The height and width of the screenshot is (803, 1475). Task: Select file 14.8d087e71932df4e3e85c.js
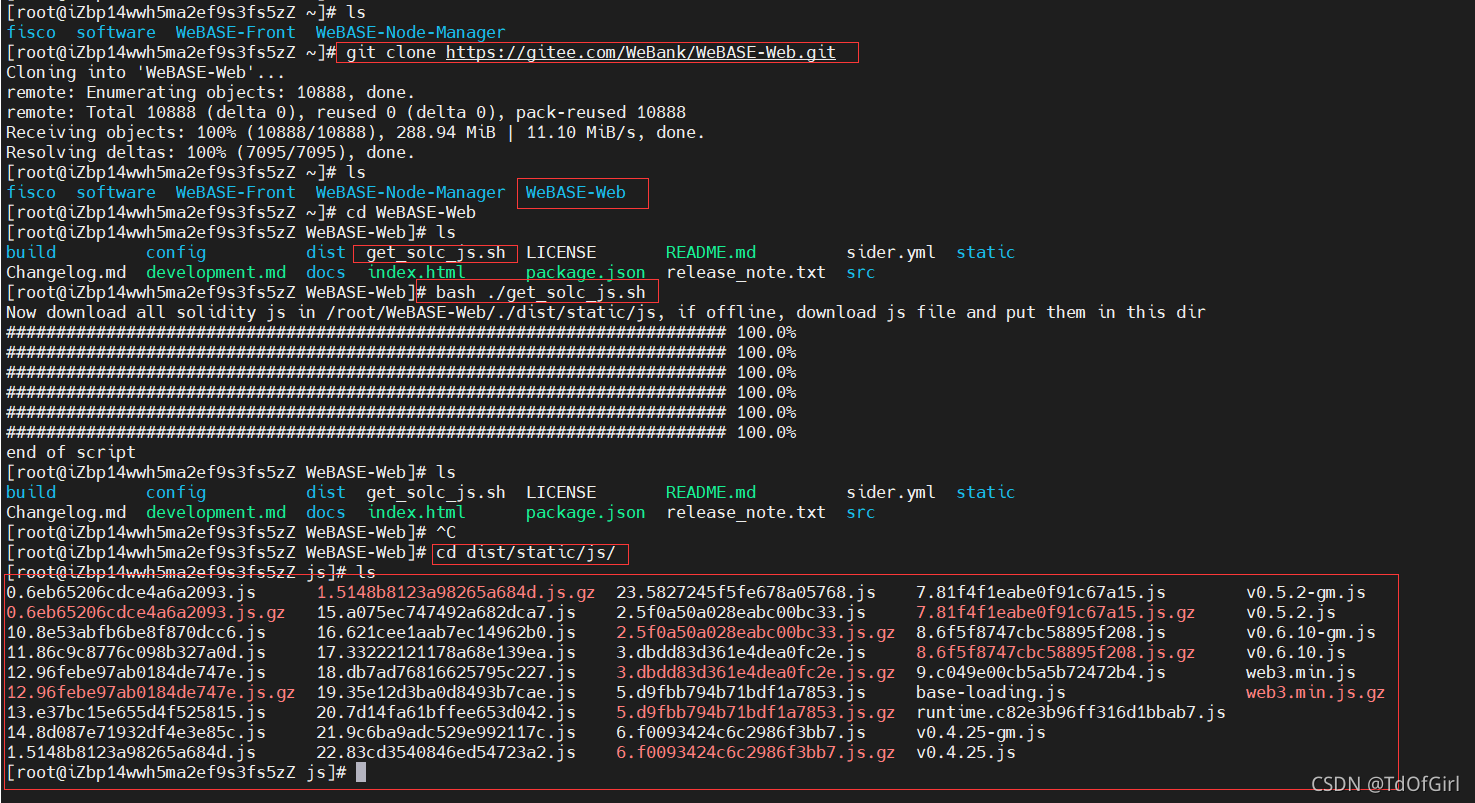tap(136, 732)
